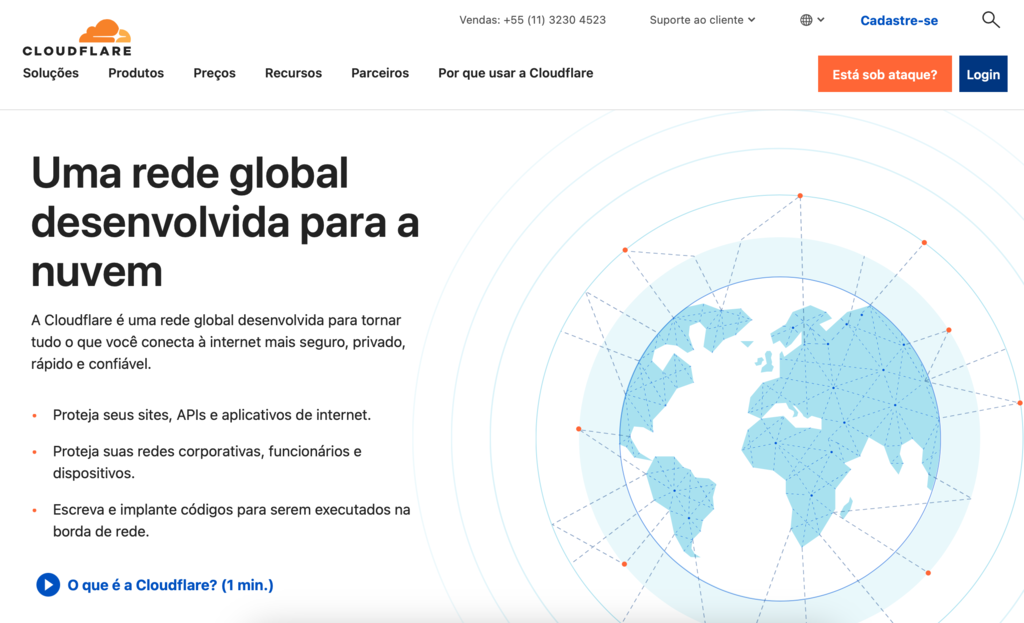This screenshot has width=1024, height=623.
Task: Click the Cloudflare logo
Action: pyautogui.click(x=75, y=35)
